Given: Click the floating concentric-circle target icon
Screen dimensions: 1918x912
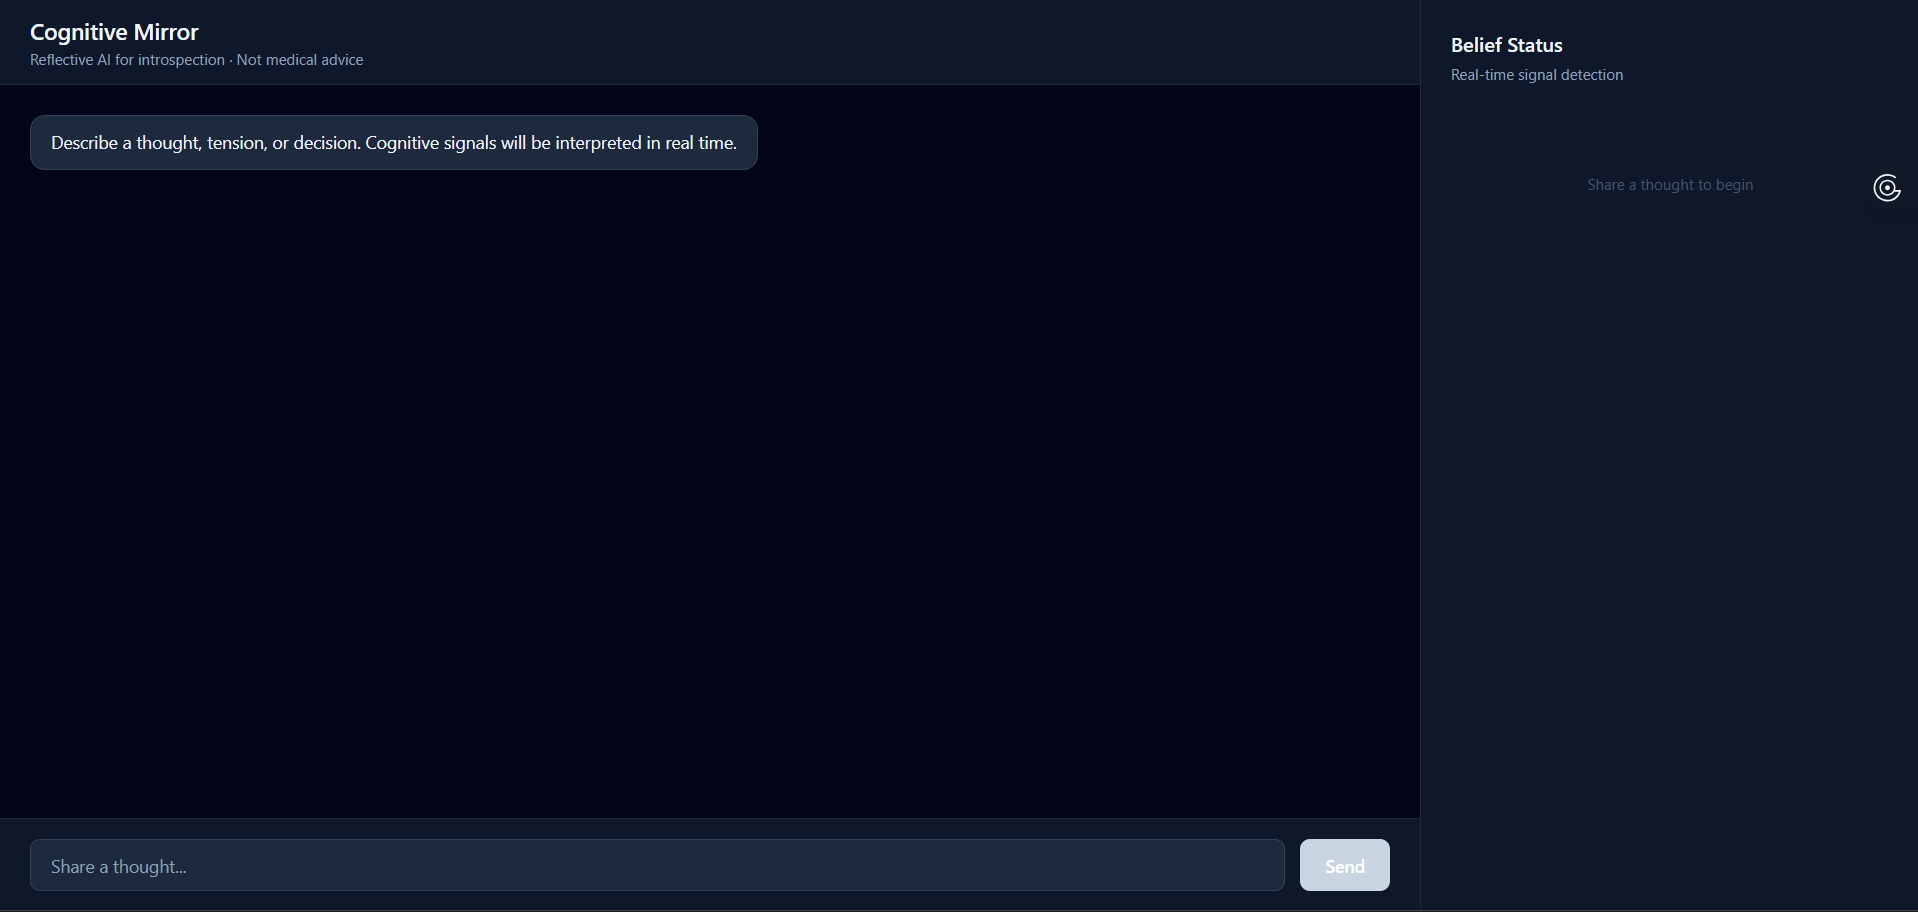Looking at the screenshot, I should pyautogui.click(x=1887, y=188).
